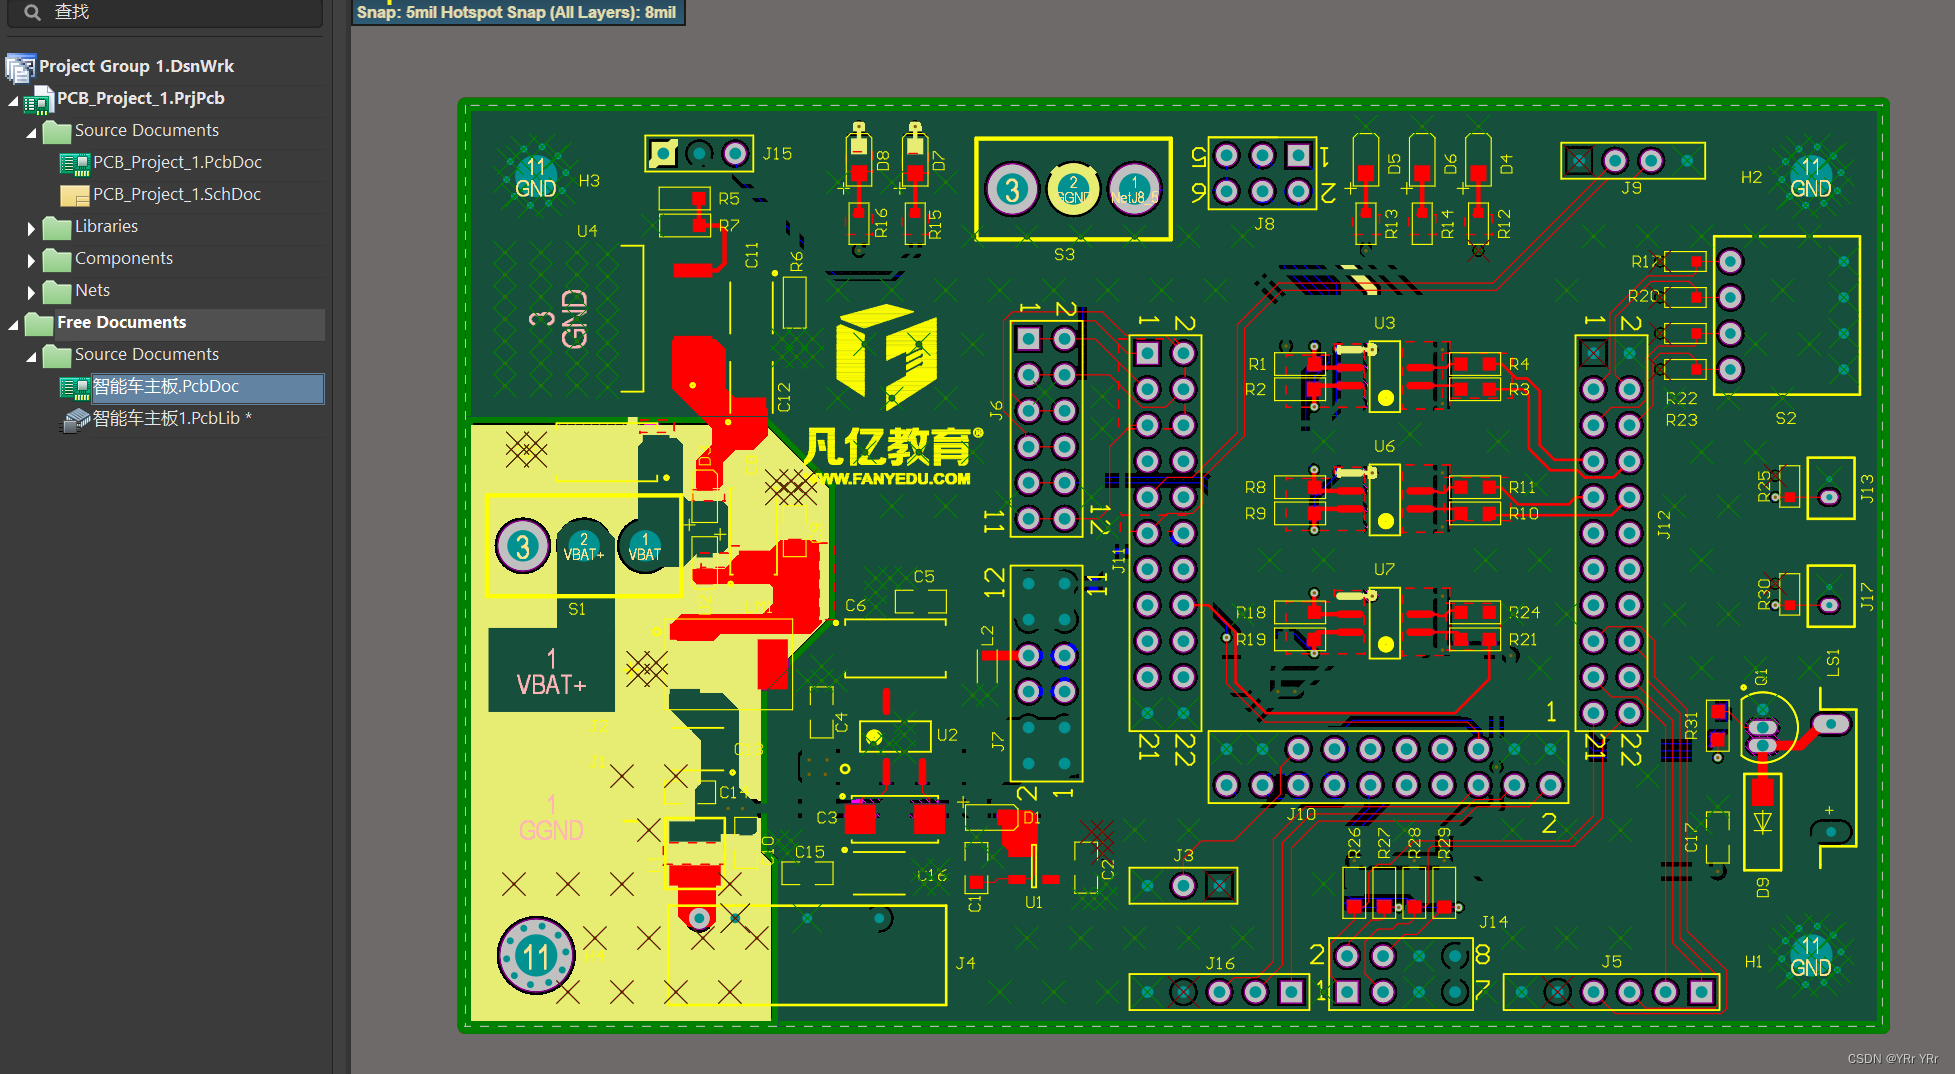Click the Libraries folder icon
1955x1074 pixels.
(x=57, y=228)
